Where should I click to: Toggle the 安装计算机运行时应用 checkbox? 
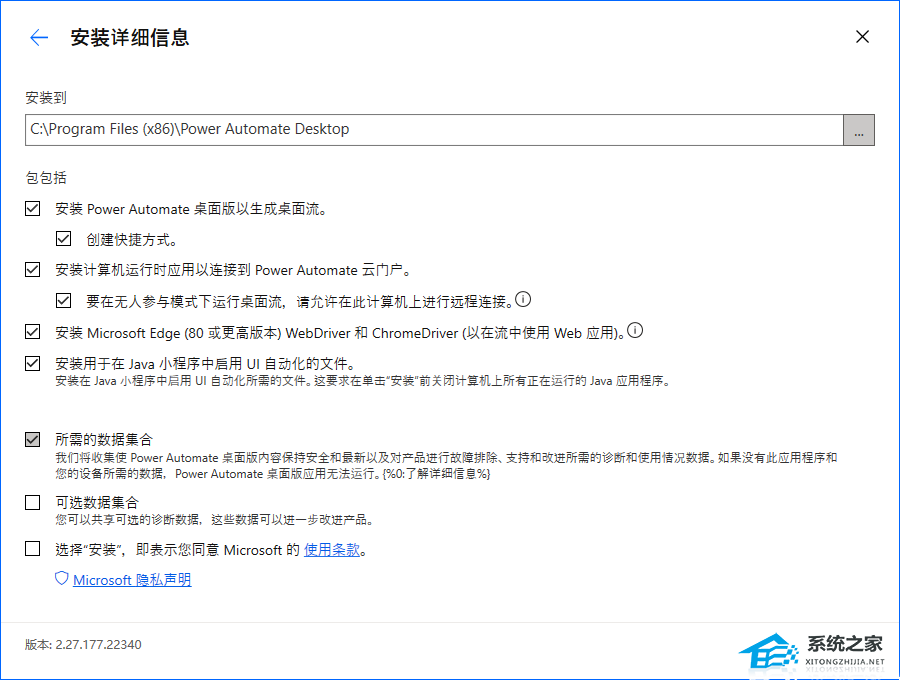click(x=33, y=270)
